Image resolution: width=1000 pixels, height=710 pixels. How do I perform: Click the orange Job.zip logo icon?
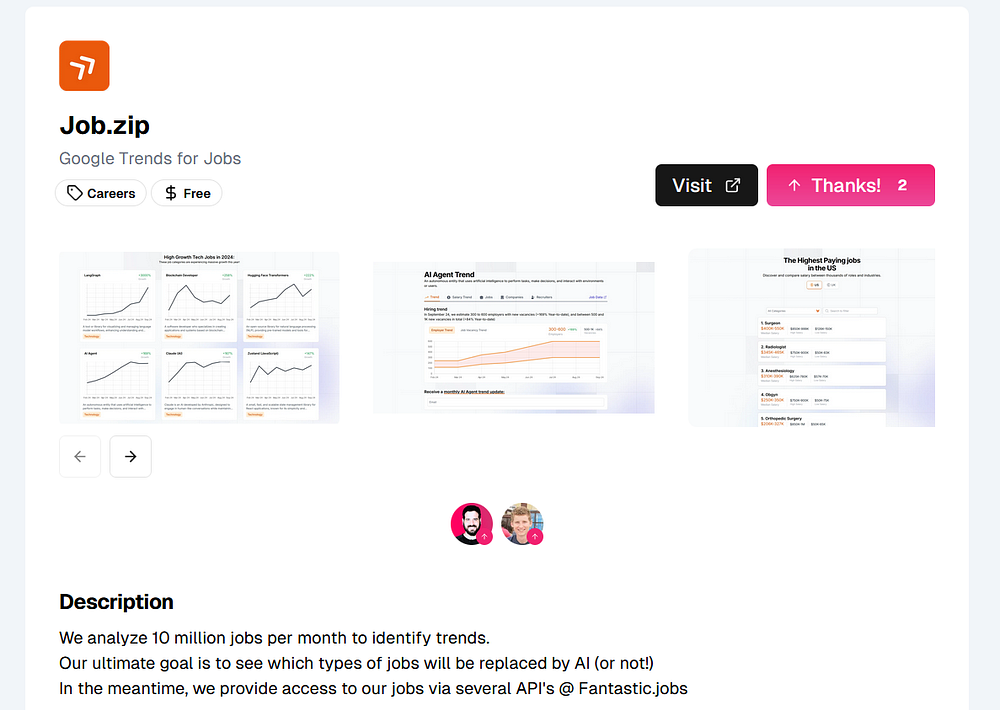(84, 66)
